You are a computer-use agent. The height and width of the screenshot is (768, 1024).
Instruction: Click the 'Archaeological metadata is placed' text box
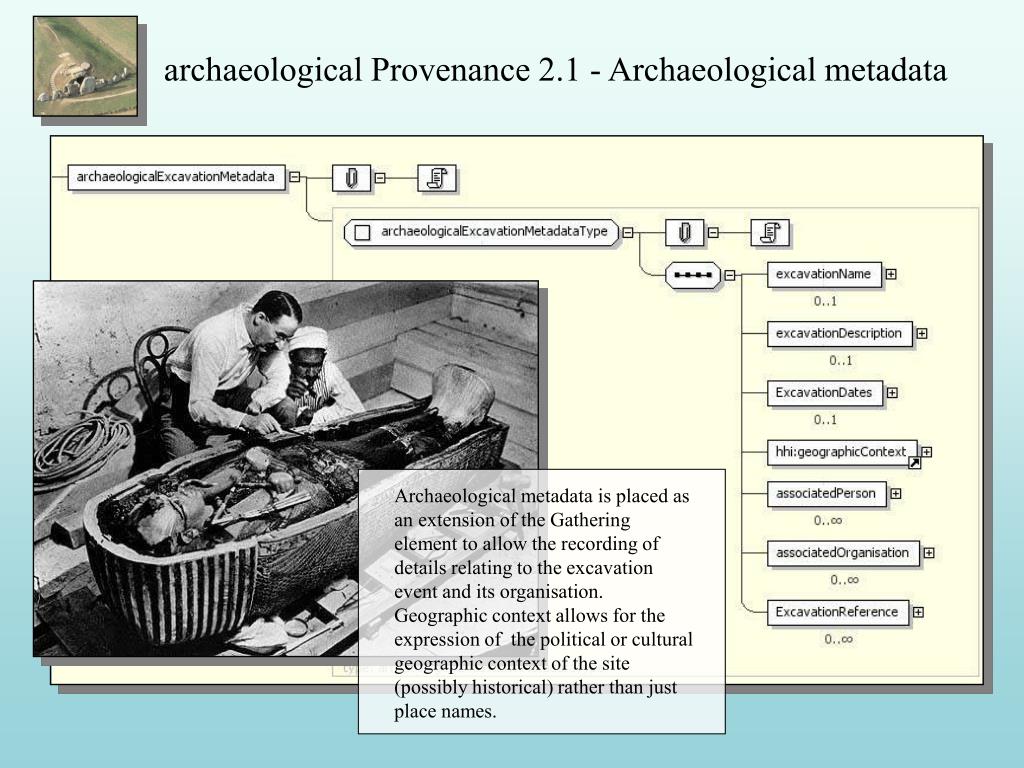coord(541,601)
